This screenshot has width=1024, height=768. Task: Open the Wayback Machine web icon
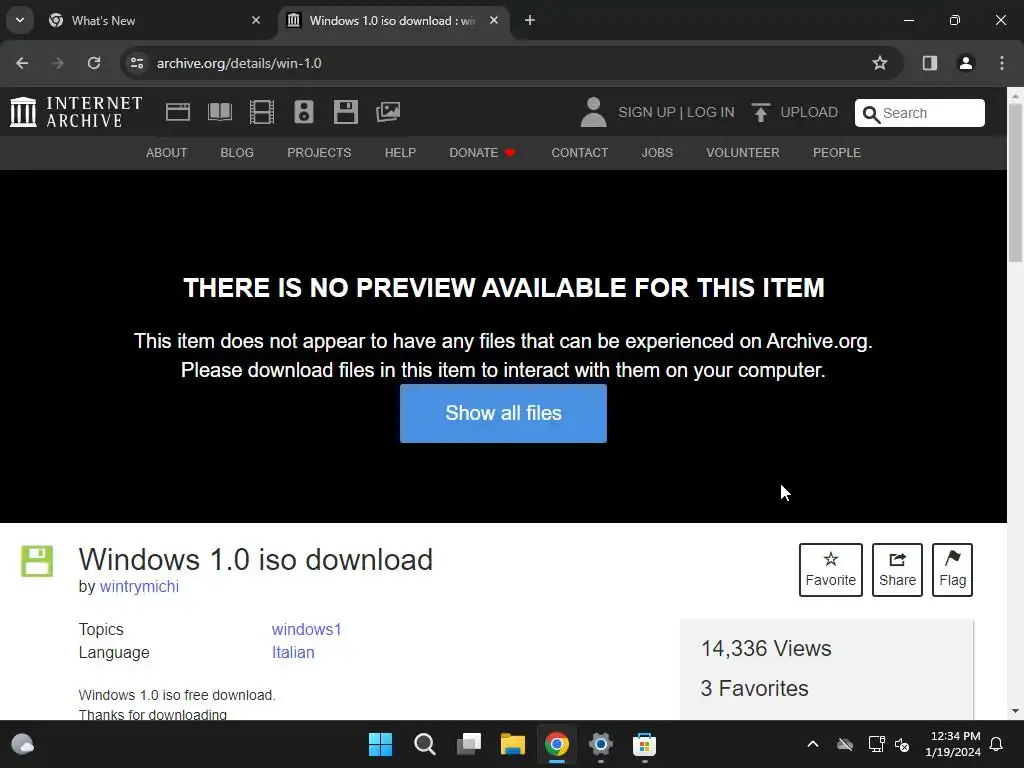(x=178, y=112)
